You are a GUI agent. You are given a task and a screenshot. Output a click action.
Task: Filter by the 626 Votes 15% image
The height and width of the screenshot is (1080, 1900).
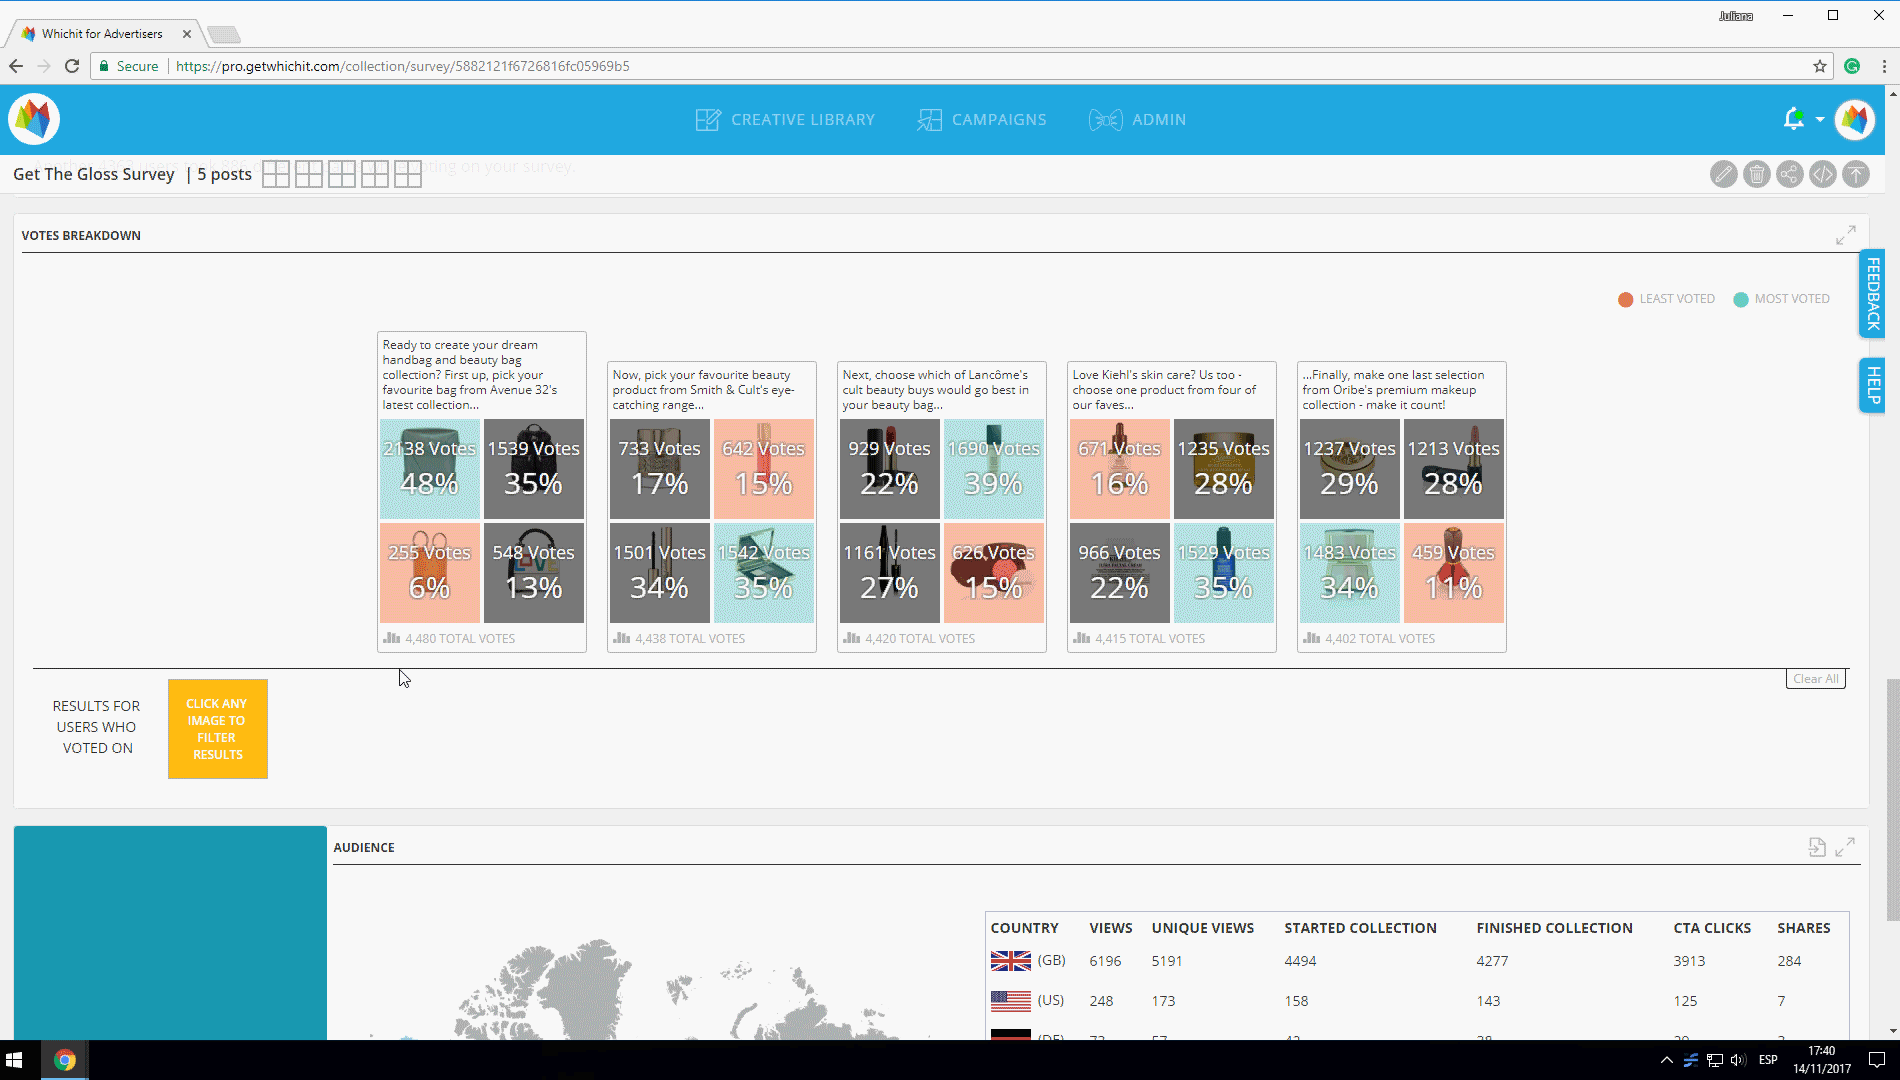[x=994, y=573]
